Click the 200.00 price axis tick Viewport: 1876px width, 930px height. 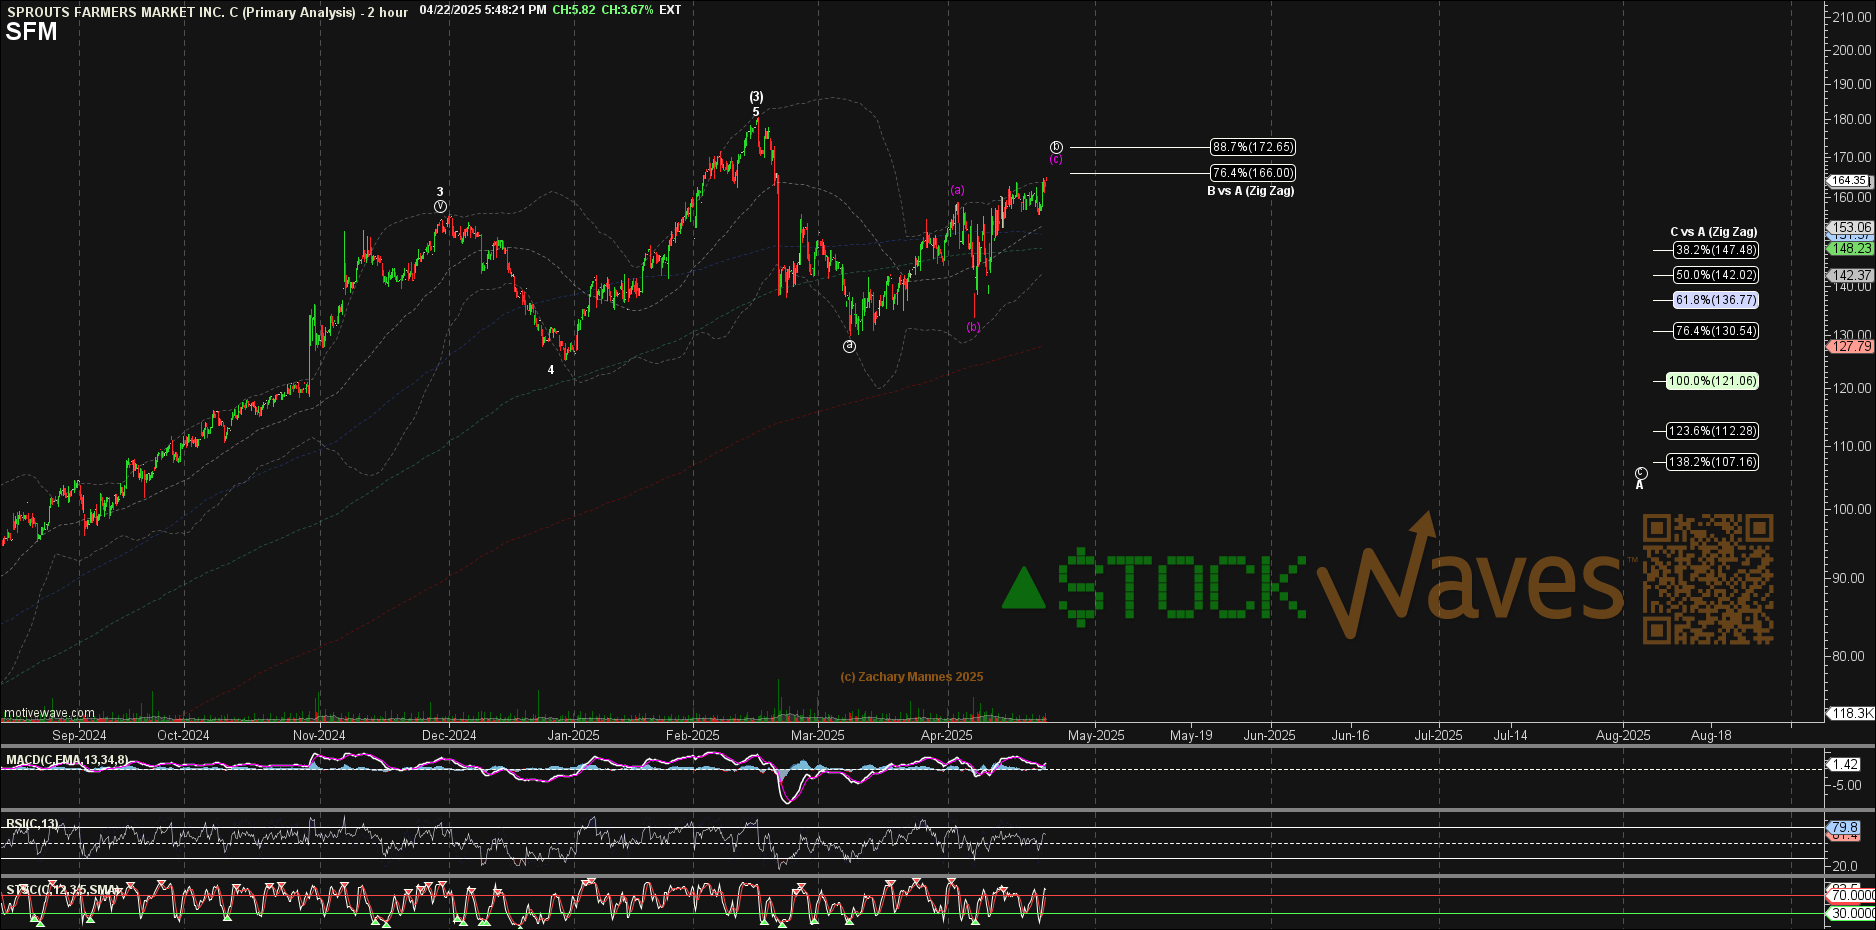pyautogui.click(x=1852, y=50)
